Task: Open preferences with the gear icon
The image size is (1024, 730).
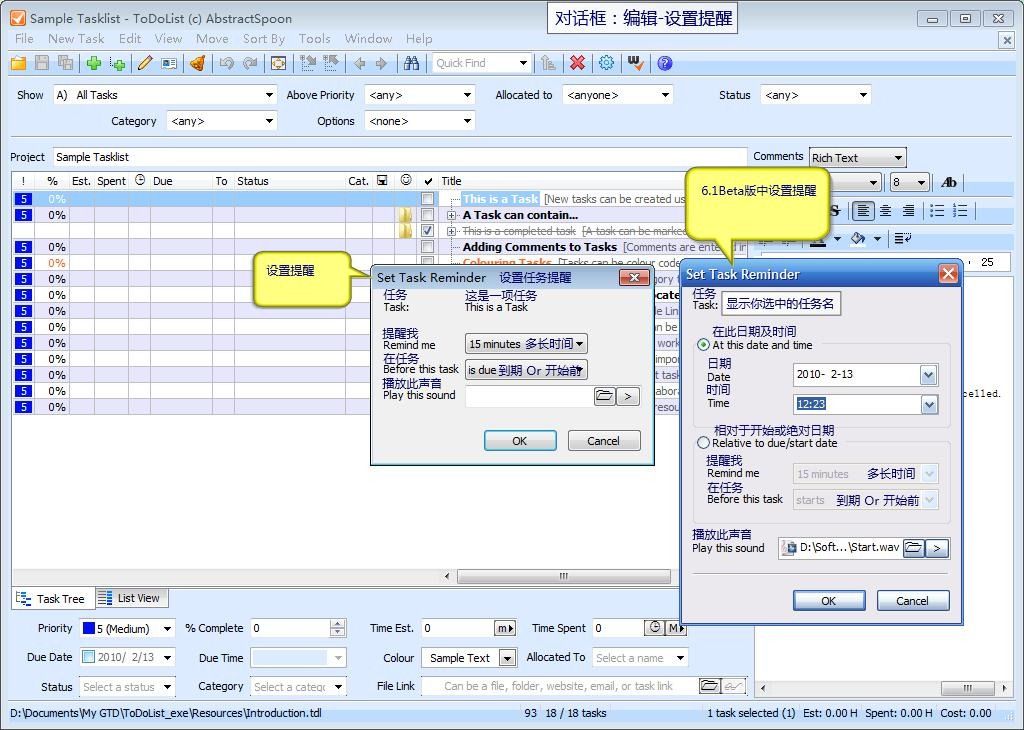Action: coord(606,63)
